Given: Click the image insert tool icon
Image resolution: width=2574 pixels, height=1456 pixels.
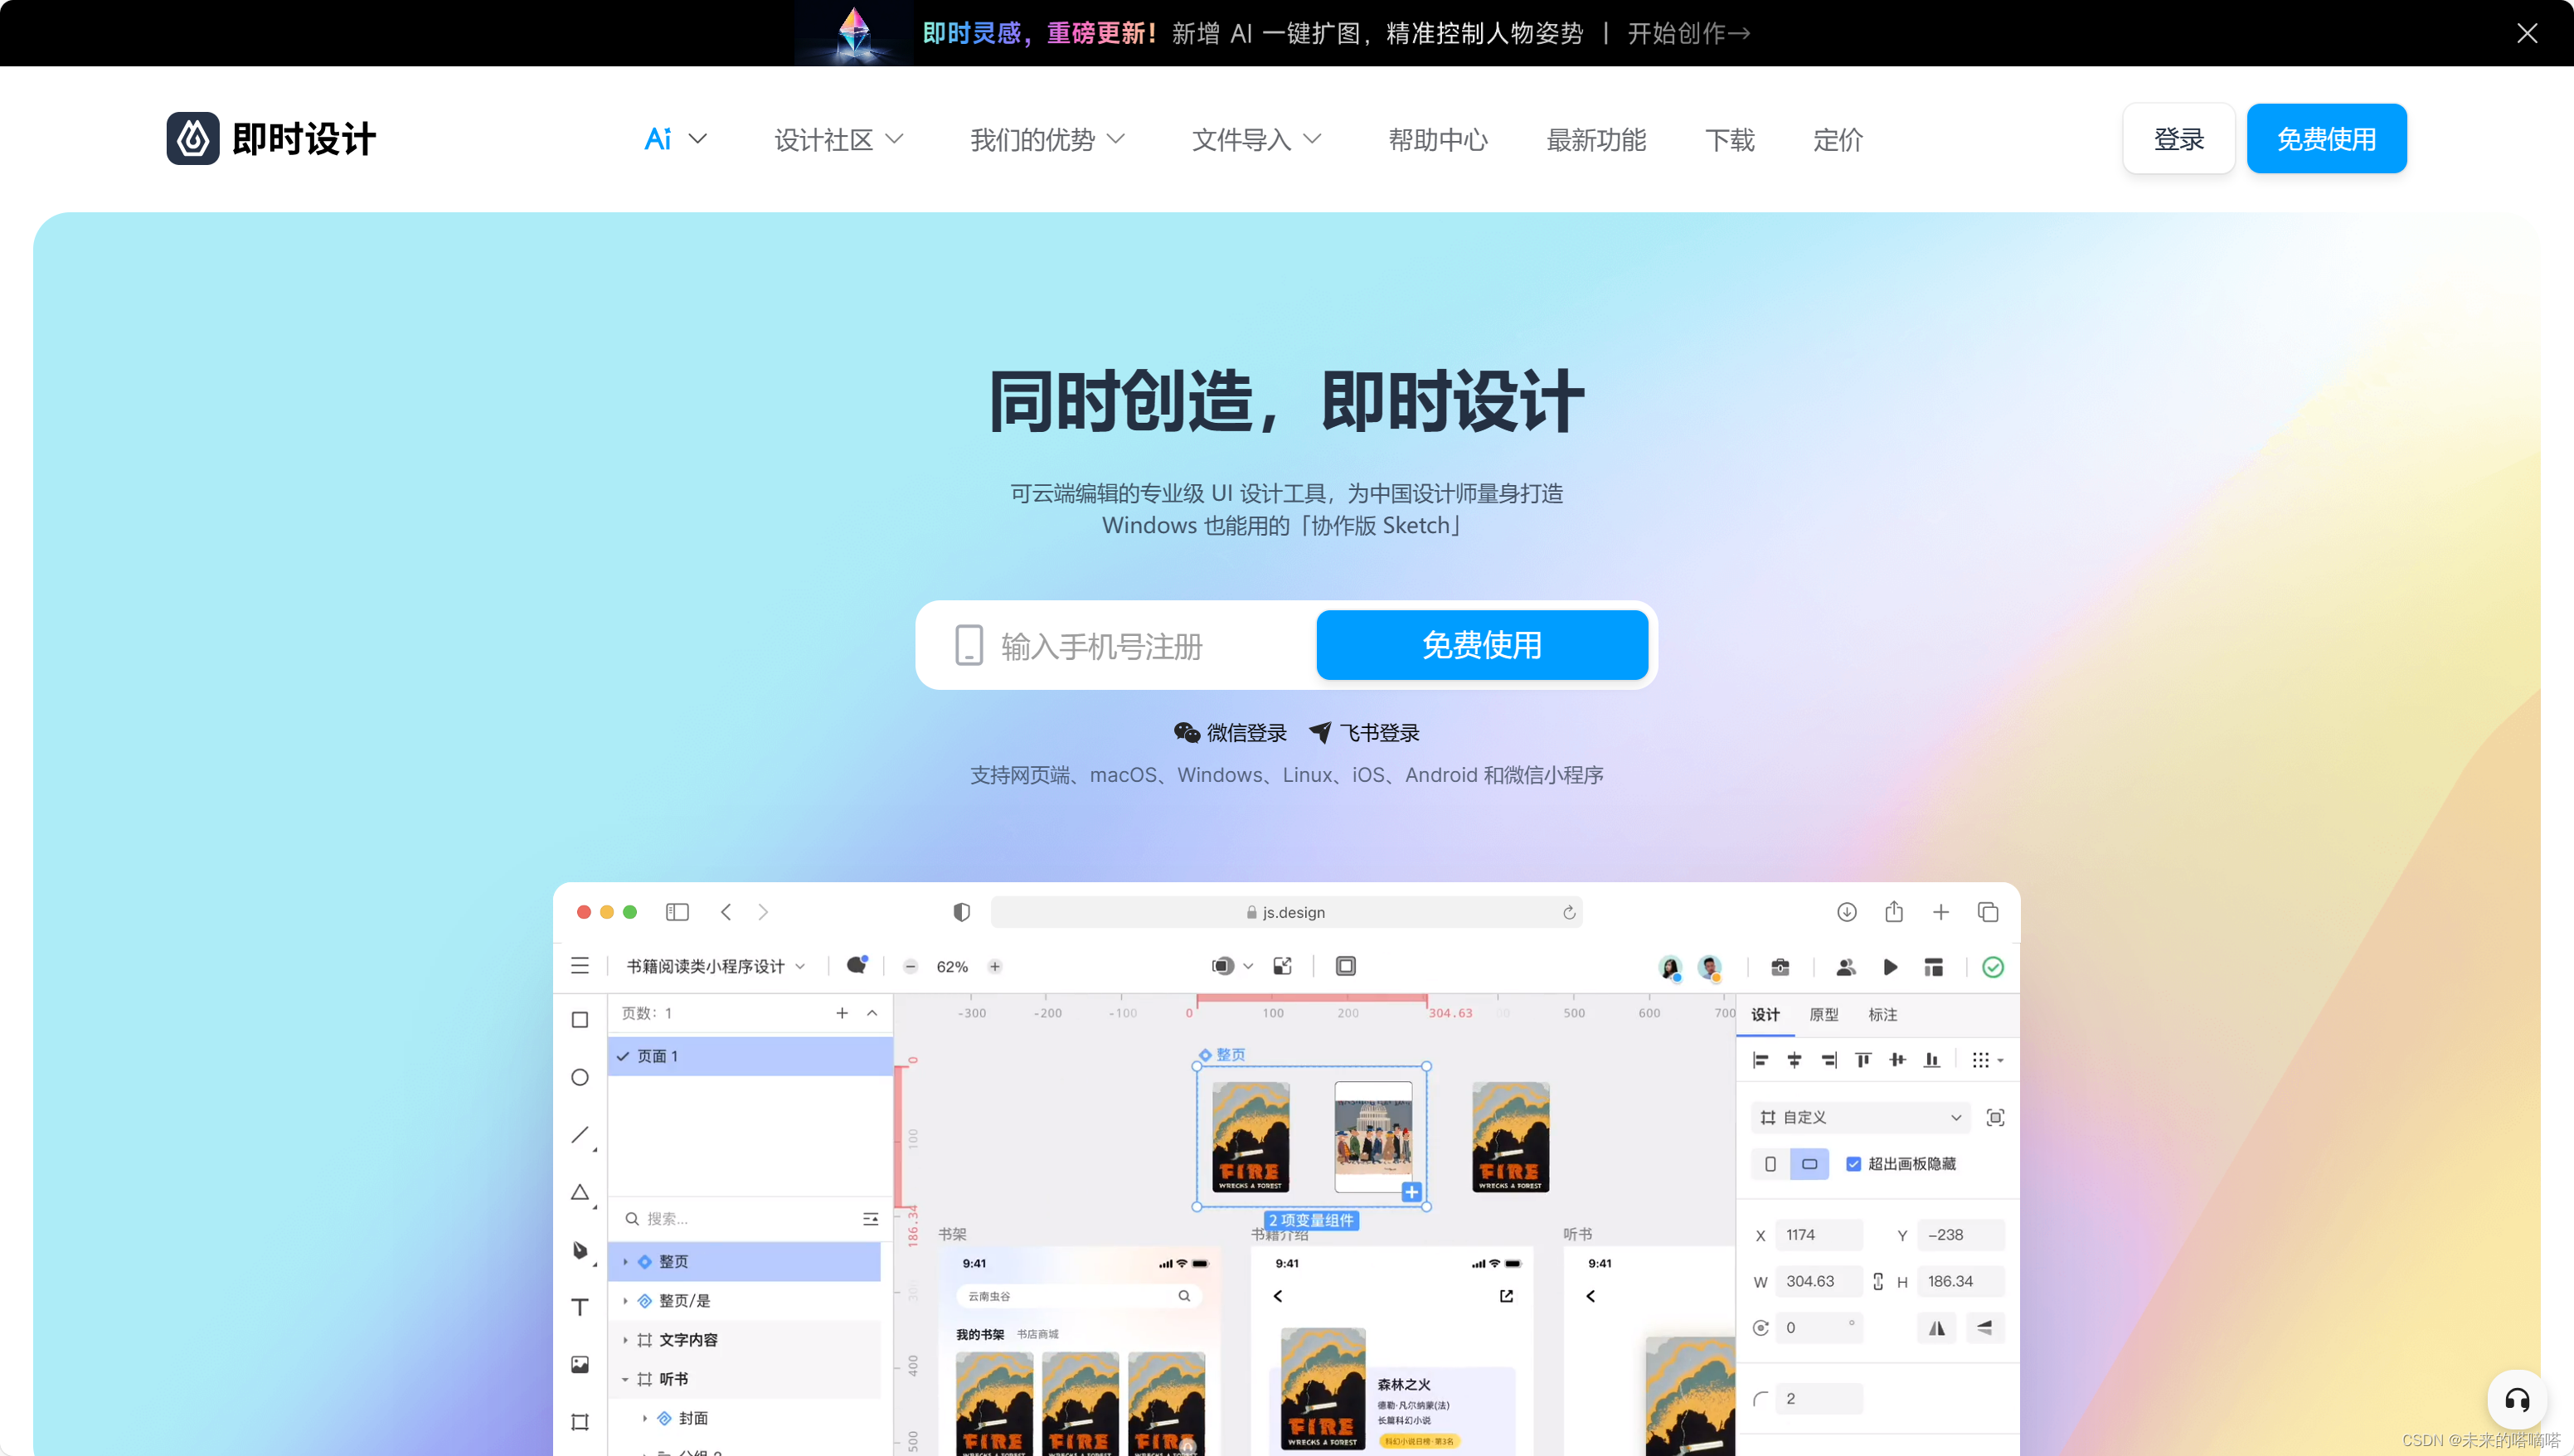Looking at the screenshot, I should [580, 1364].
